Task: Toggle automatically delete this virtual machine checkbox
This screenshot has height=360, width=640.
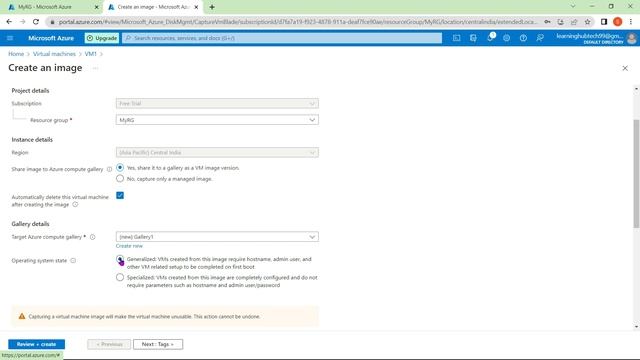Action: [x=120, y=196]
